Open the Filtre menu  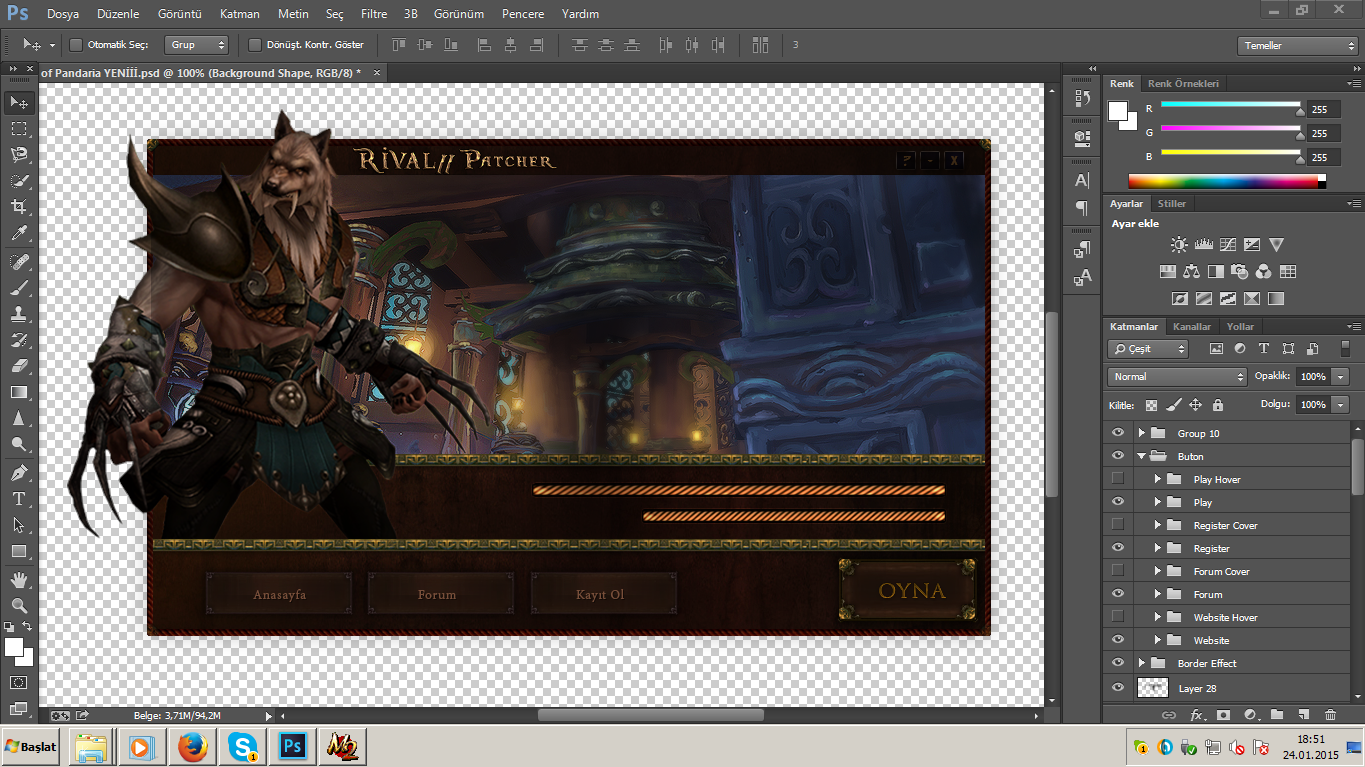coord(374,14)
